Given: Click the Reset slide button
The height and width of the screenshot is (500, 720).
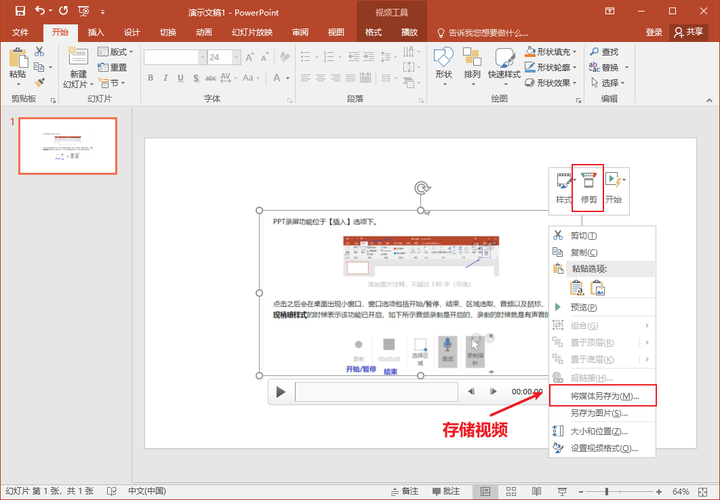Looking at the screenshot, I should [x=112, y=67].
